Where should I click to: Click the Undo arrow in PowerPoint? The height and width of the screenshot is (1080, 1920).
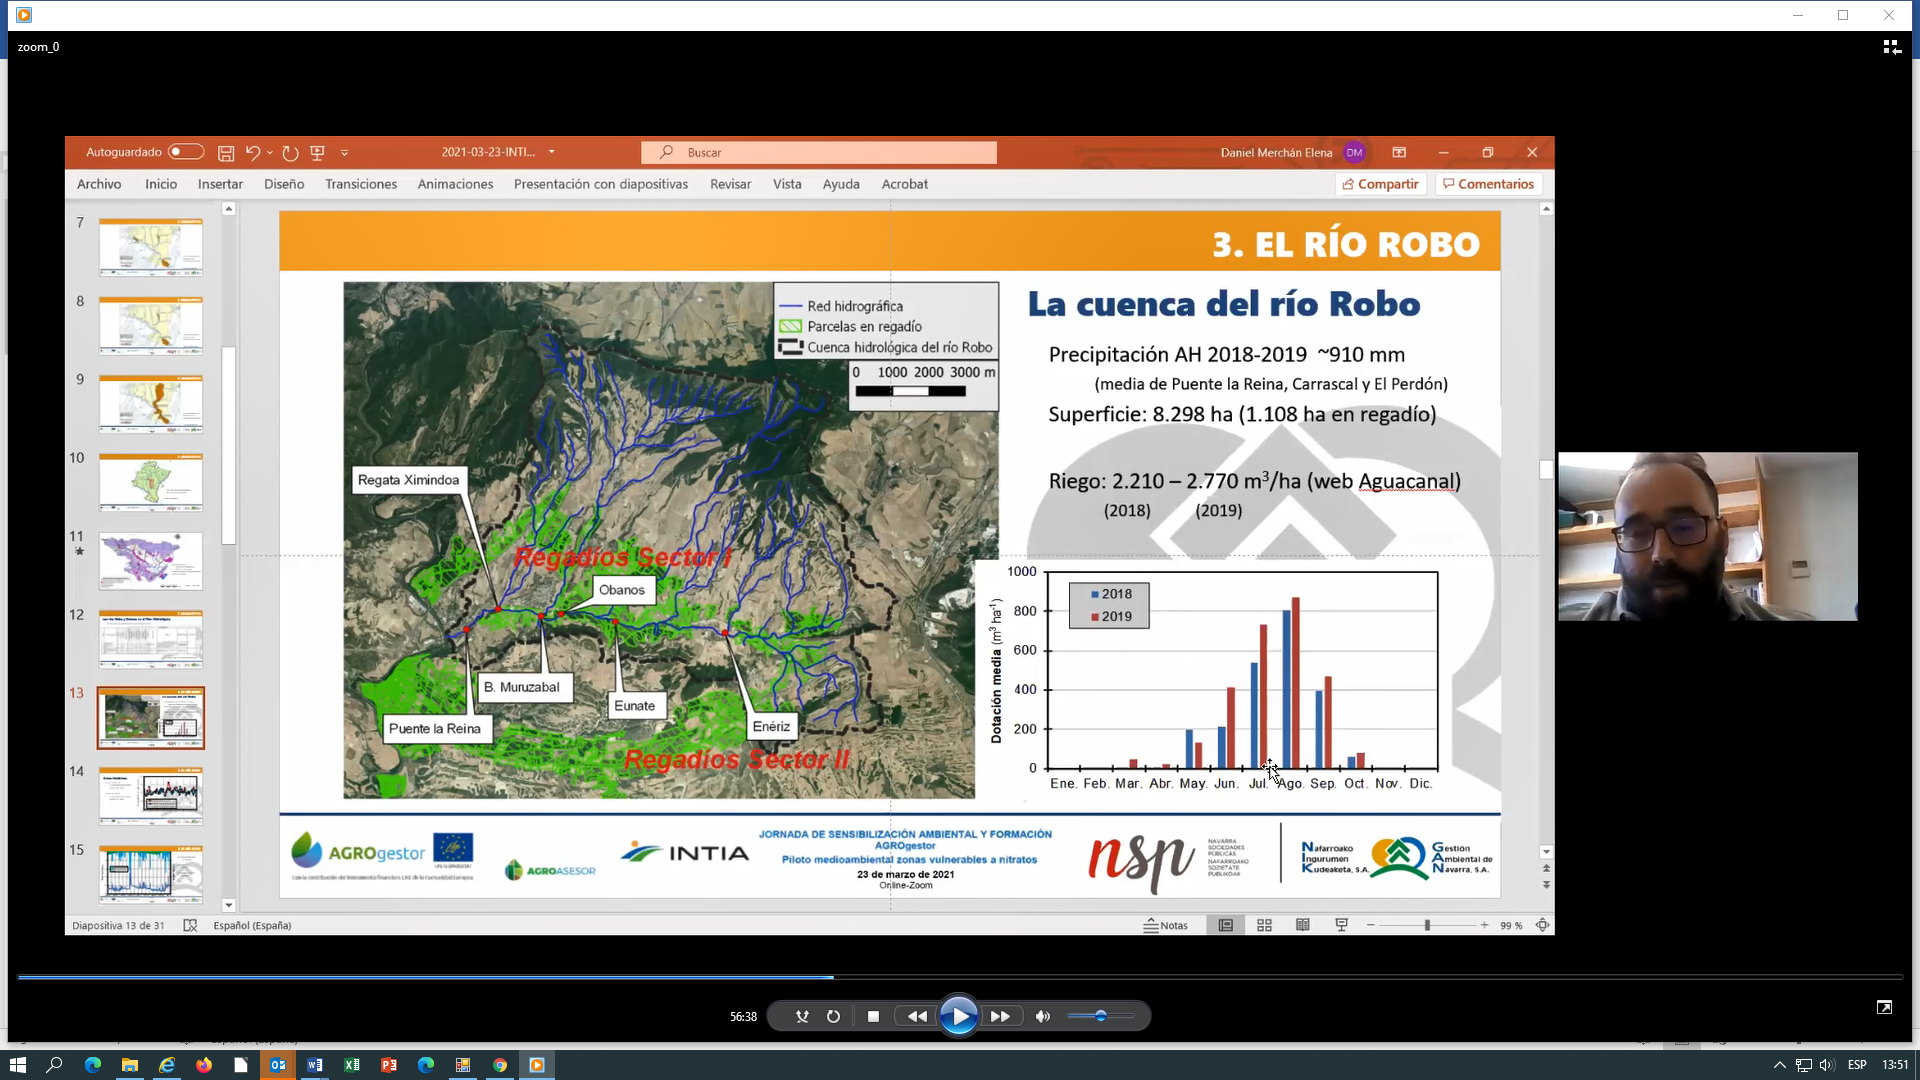coord(253,153)
